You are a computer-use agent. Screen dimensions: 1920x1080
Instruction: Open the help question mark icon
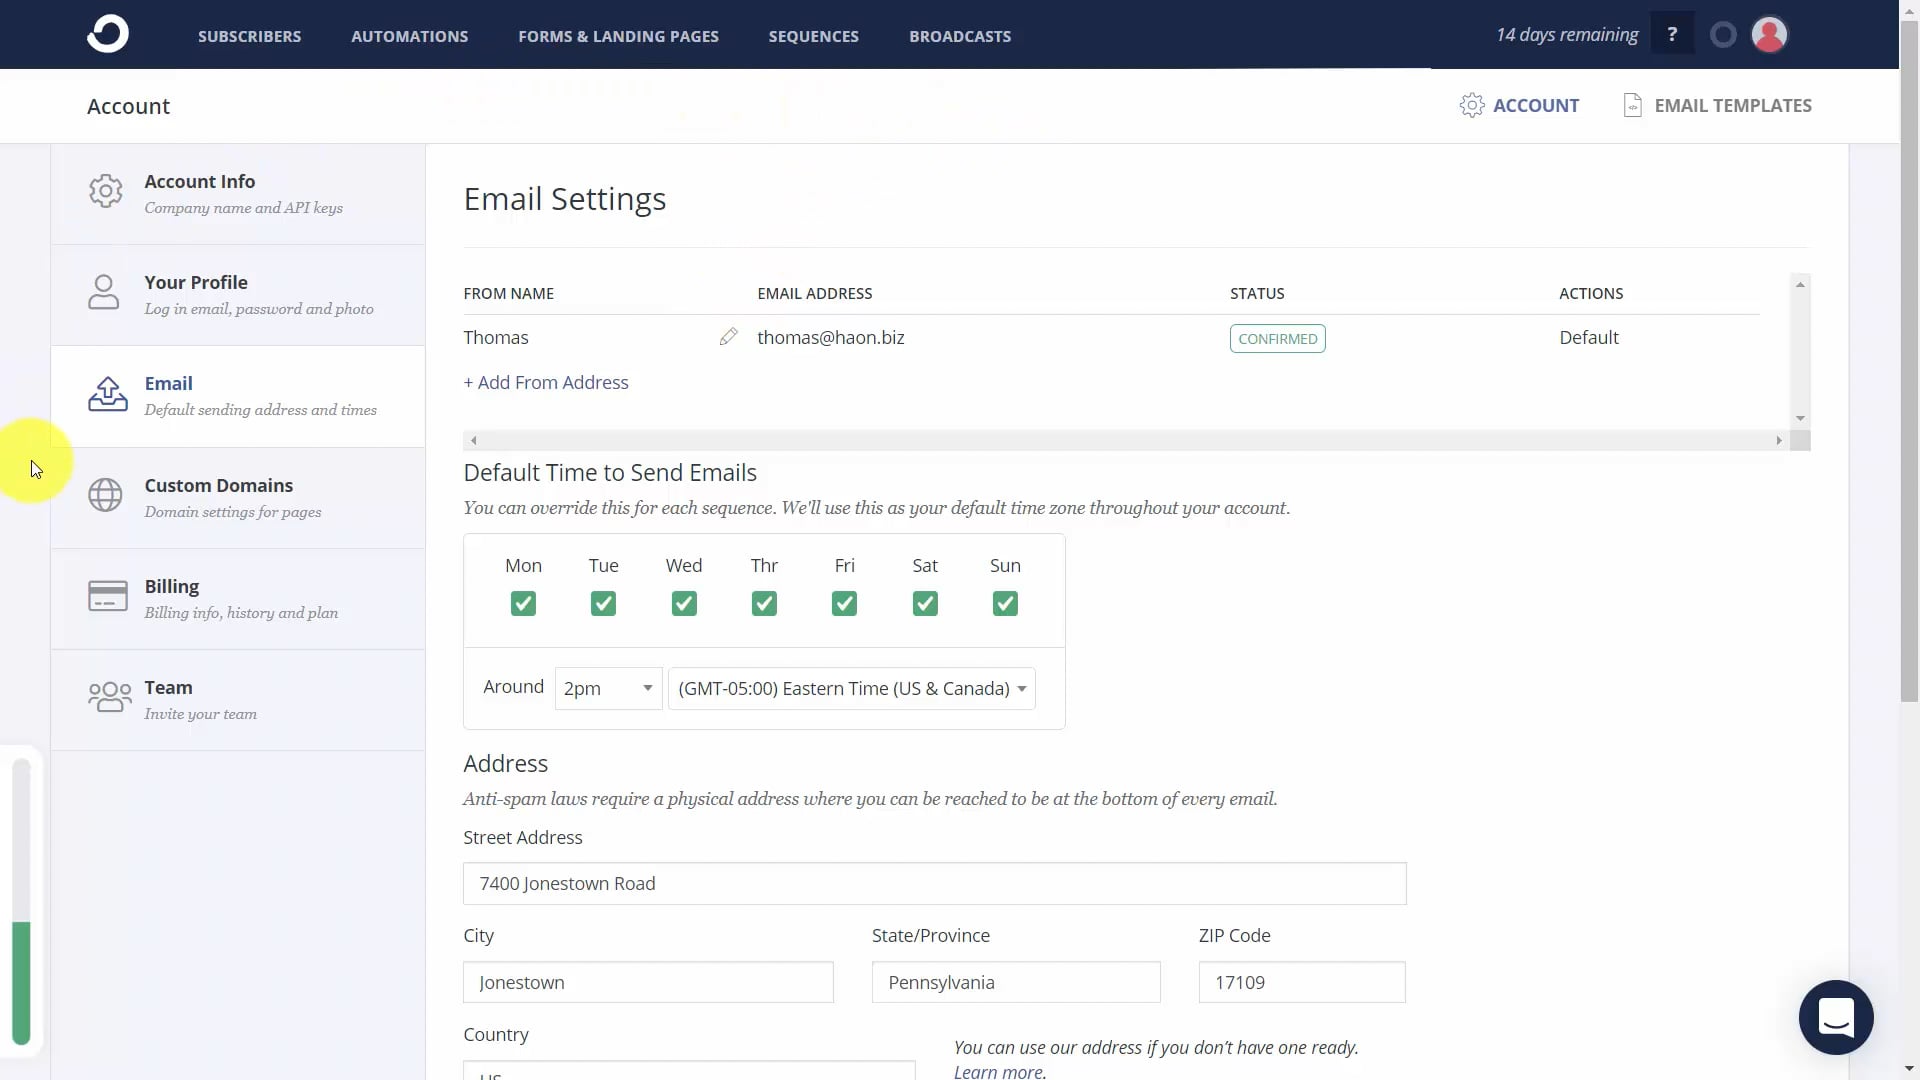tap(1672, 35)
